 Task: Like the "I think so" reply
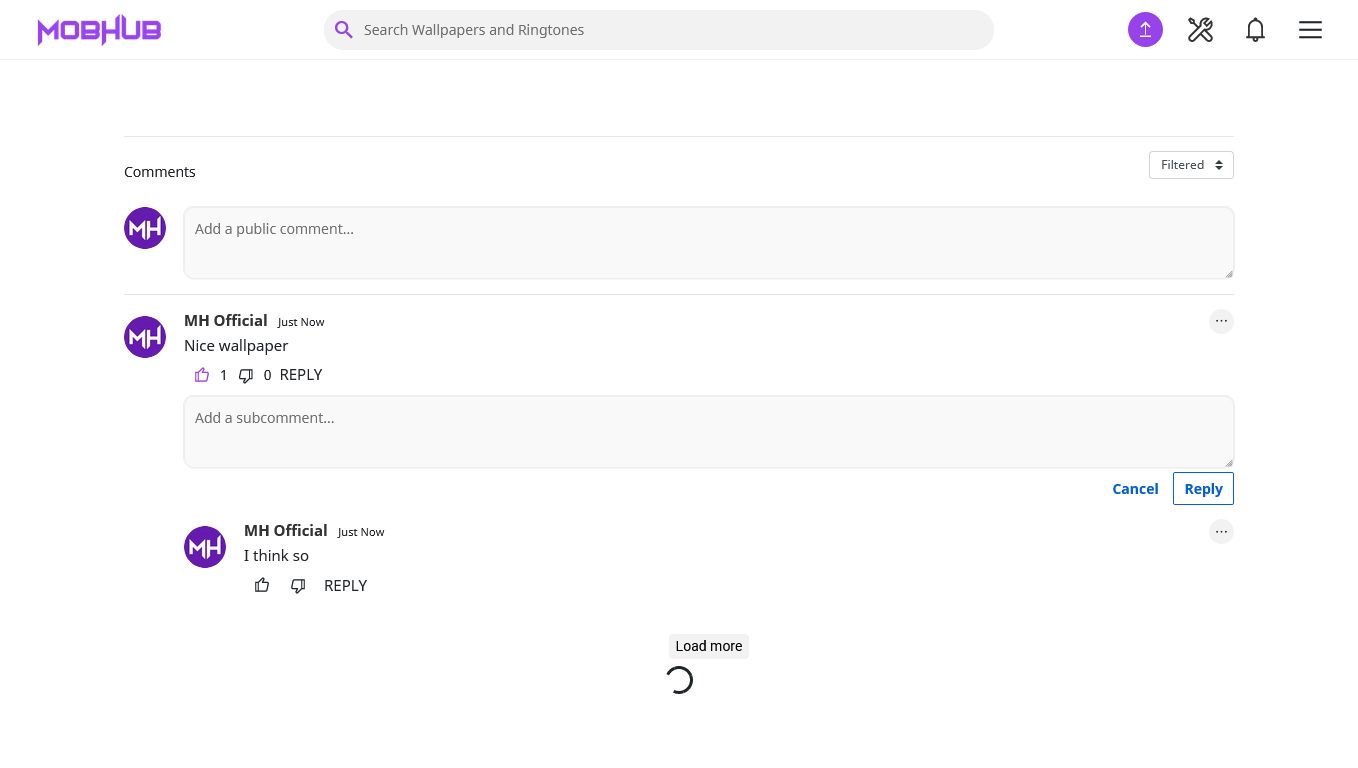pyautogui.click(x=262, y=586)
